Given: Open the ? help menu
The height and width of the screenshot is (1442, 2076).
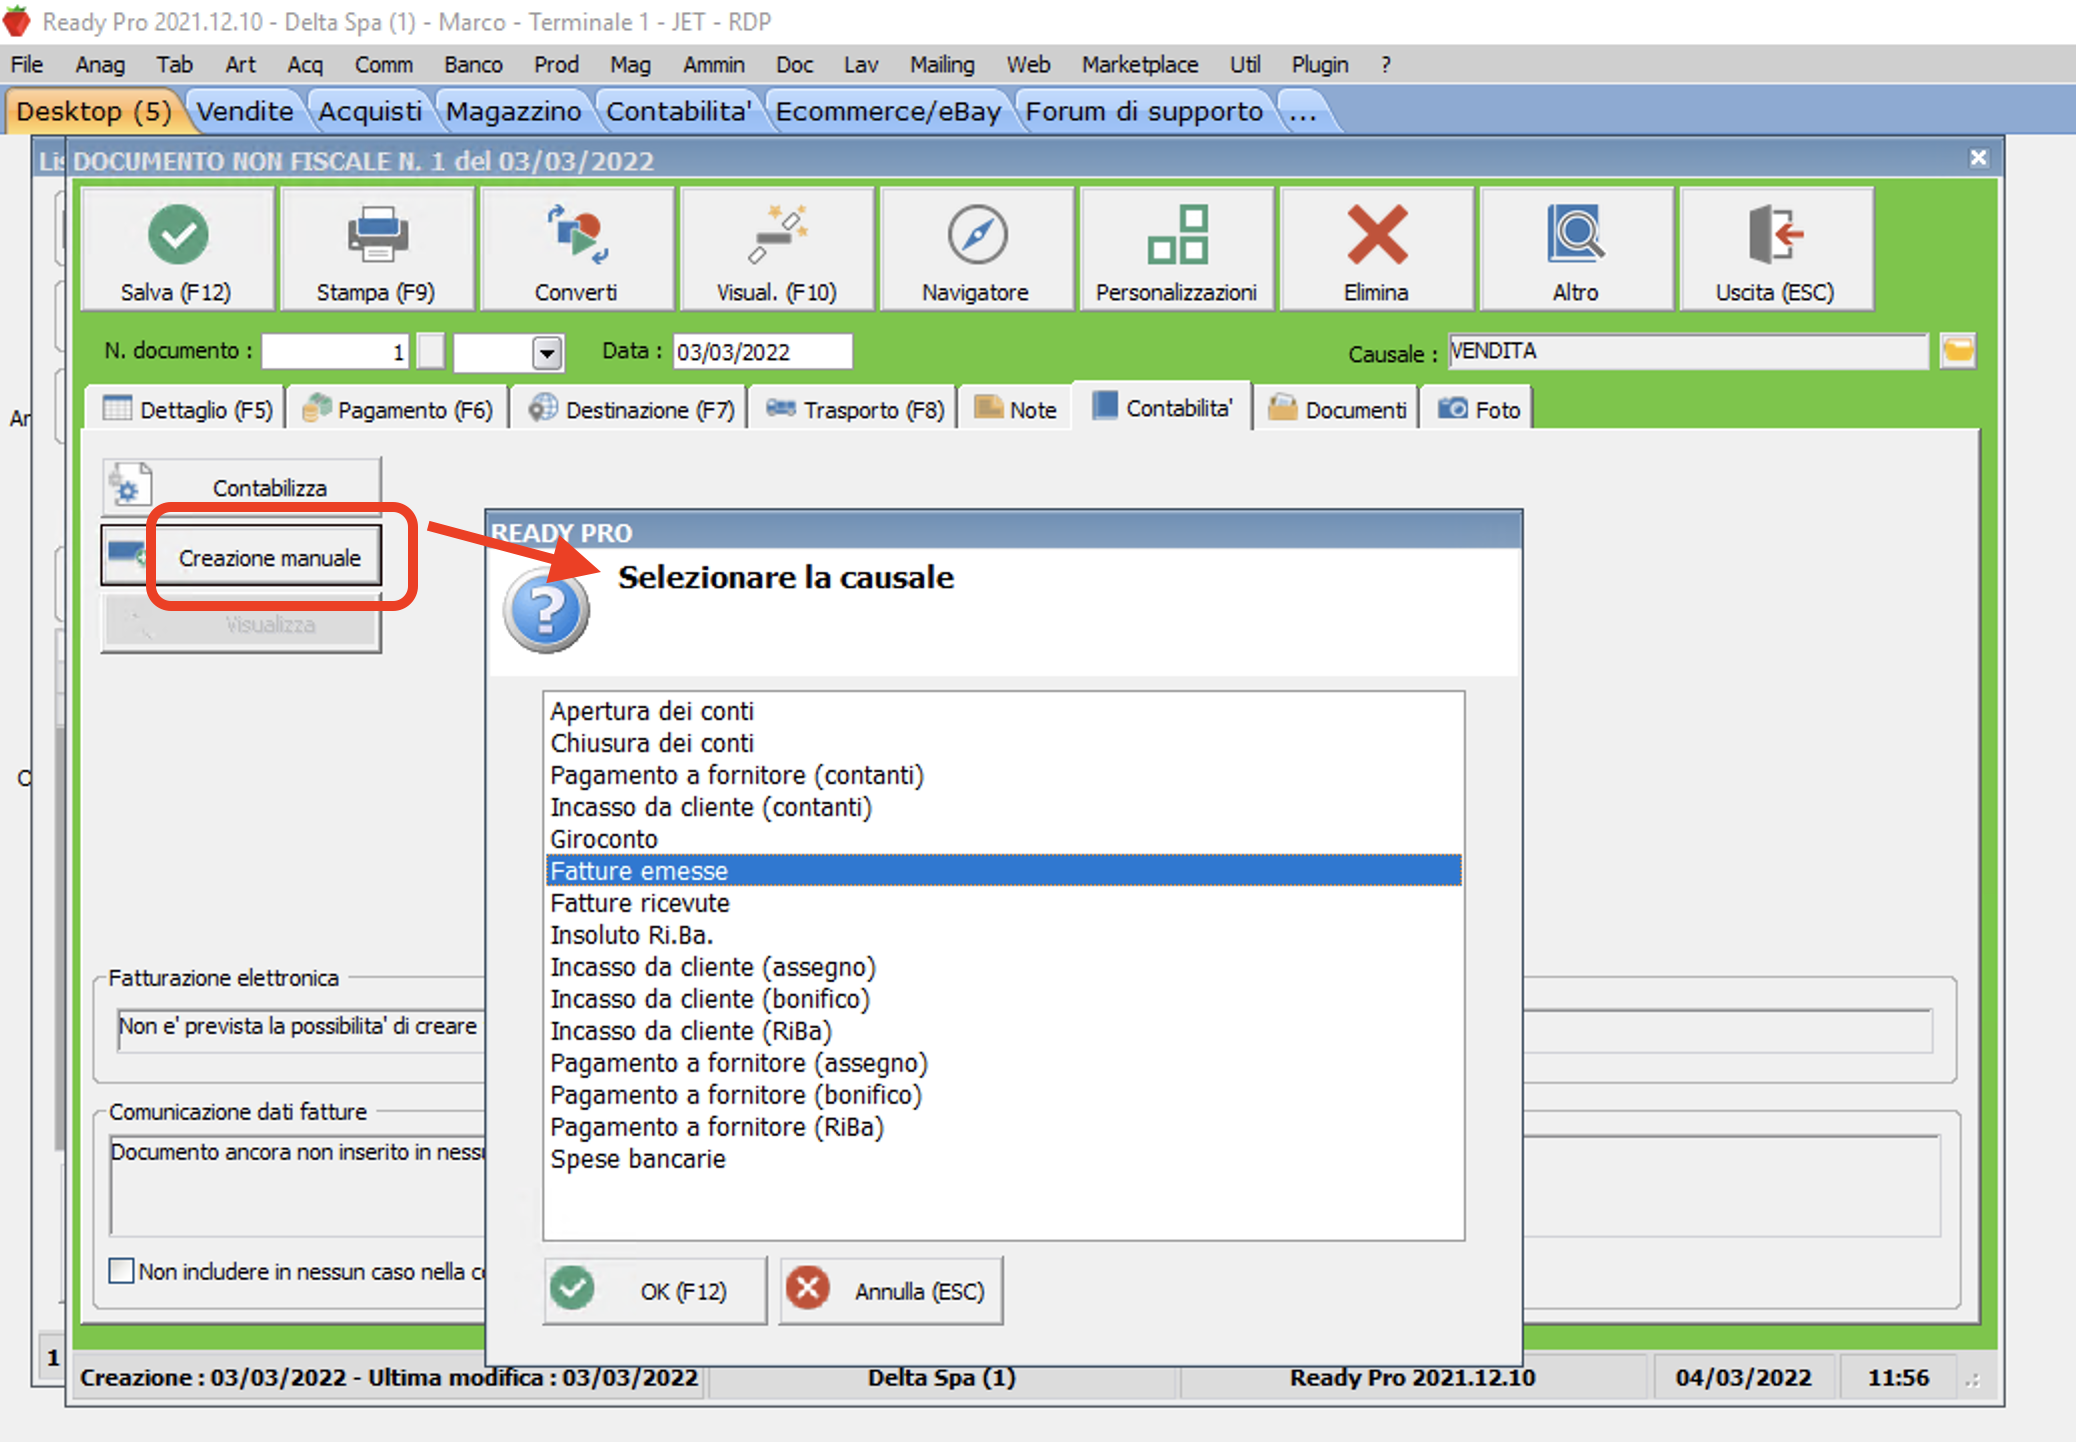Looking at the screenshot, I should [x=1386, y=65].
